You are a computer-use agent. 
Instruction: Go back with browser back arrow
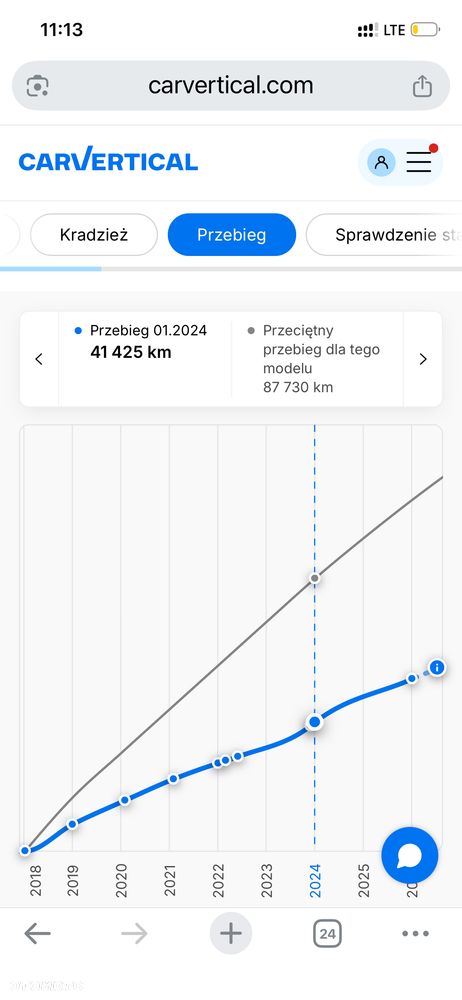click(37, 934)
